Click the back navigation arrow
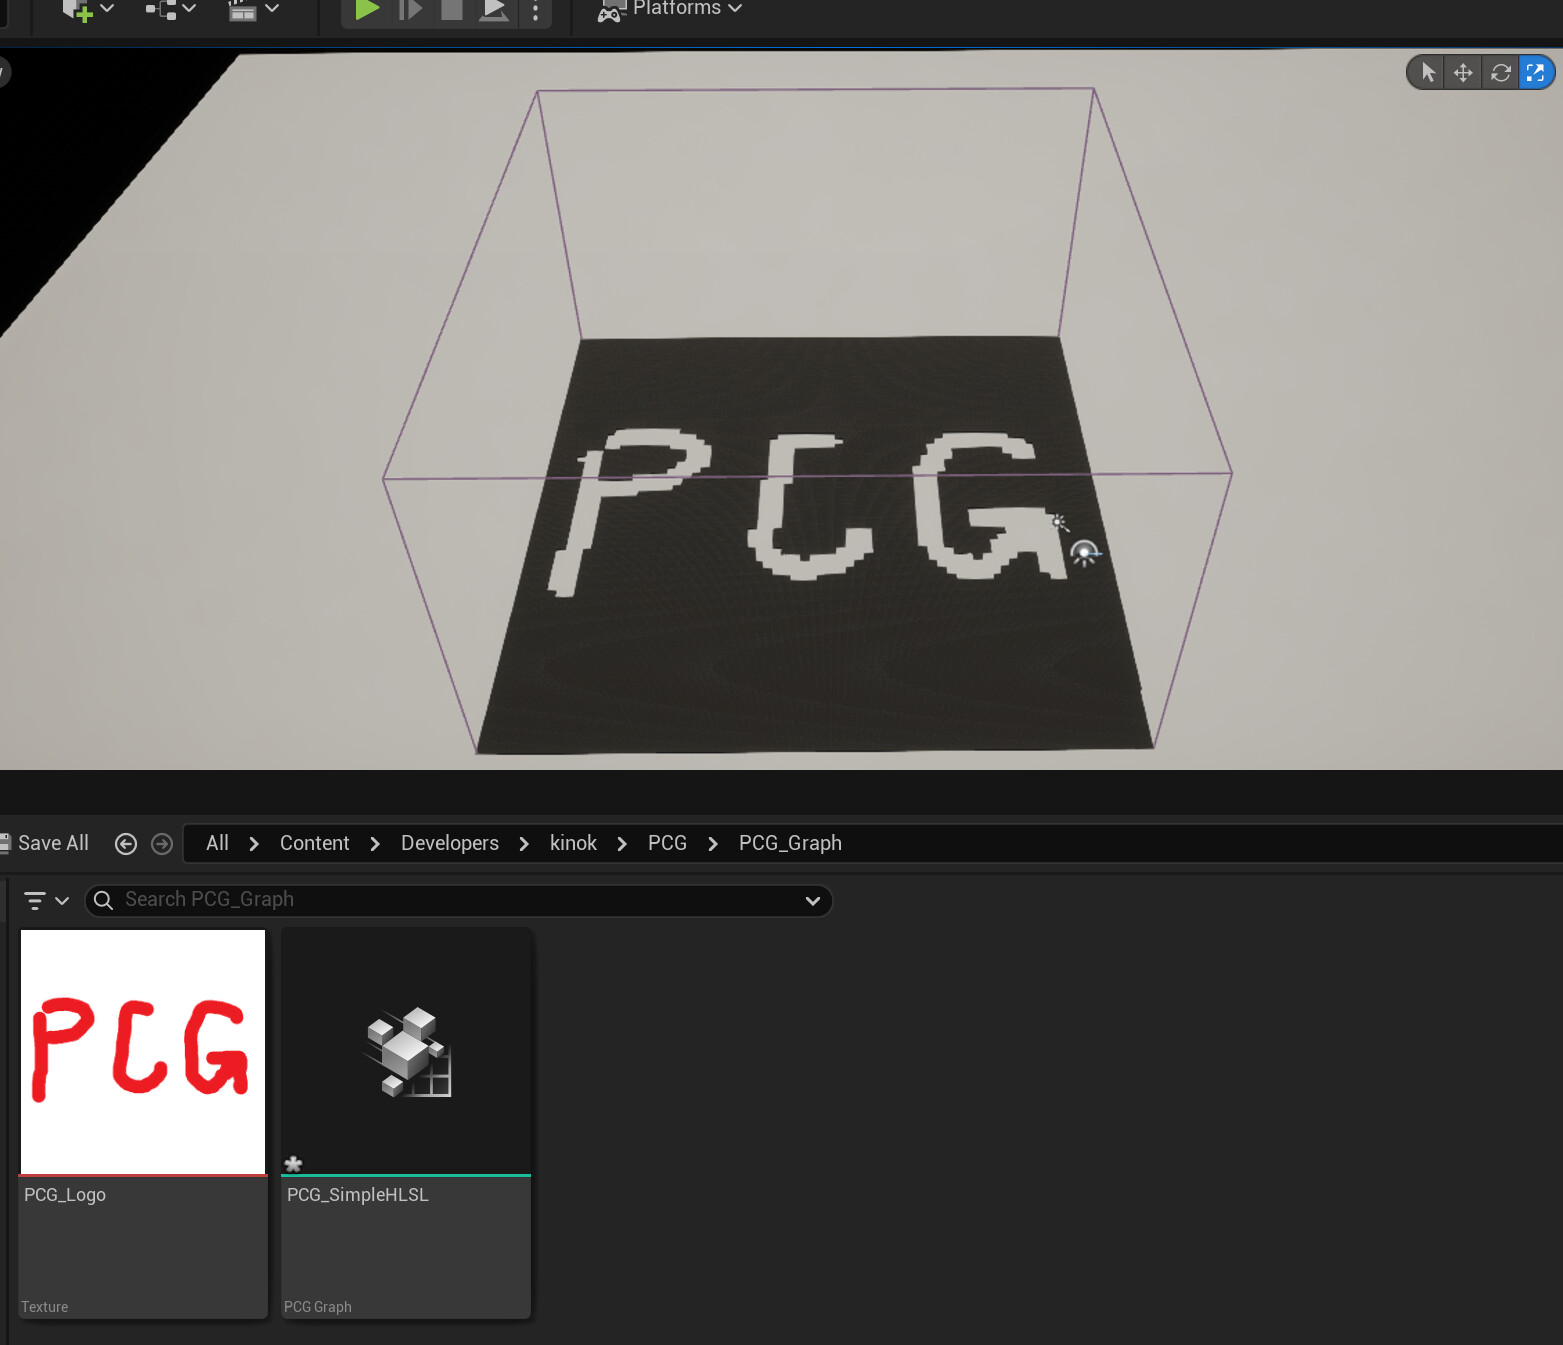Screen dimensions: 1563x1345 click(126, 843)
